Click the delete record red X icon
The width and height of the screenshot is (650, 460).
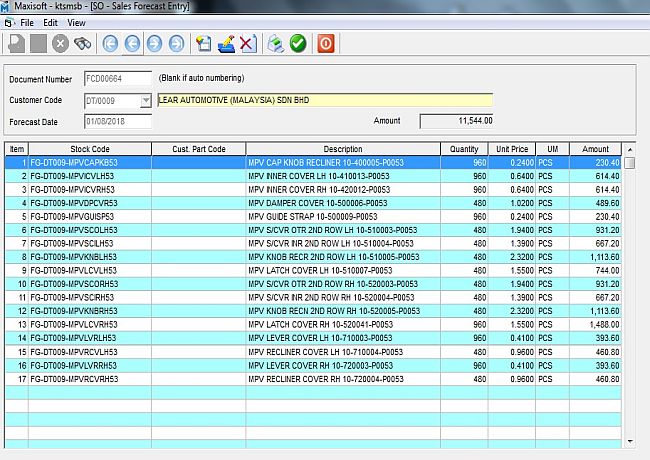[x=246, y=44]
